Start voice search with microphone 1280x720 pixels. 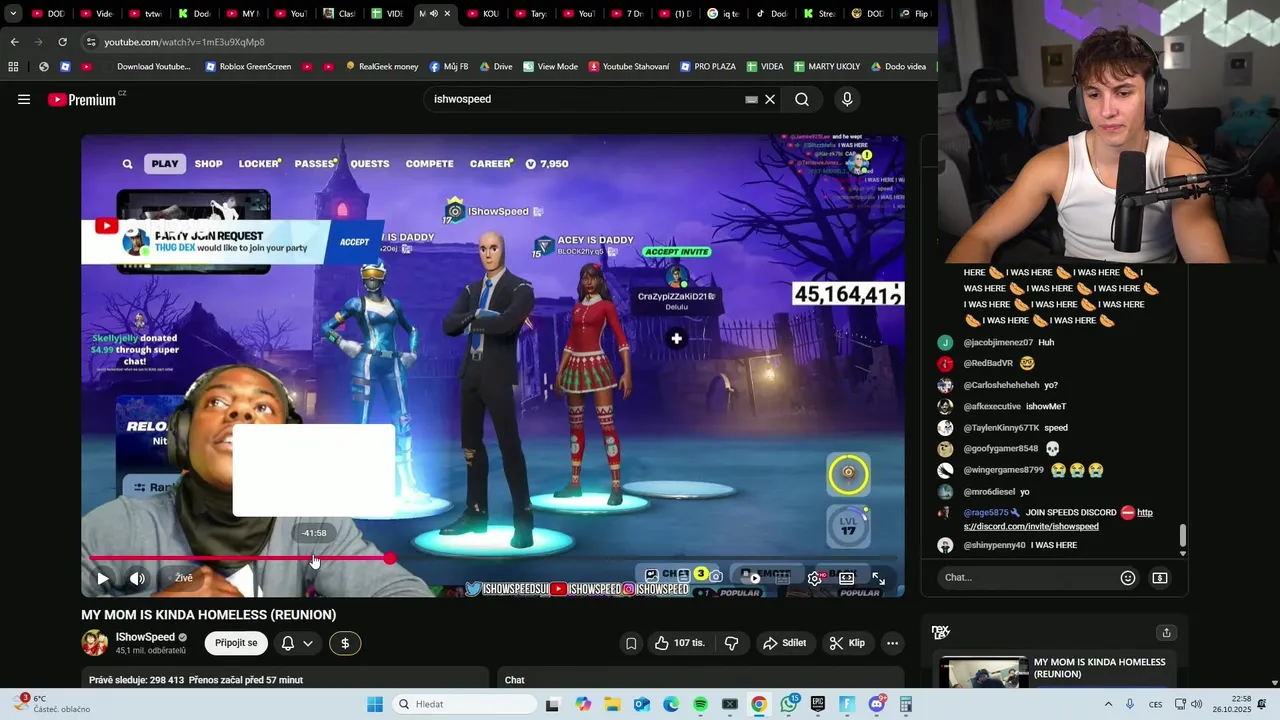[x=847, y=99]
